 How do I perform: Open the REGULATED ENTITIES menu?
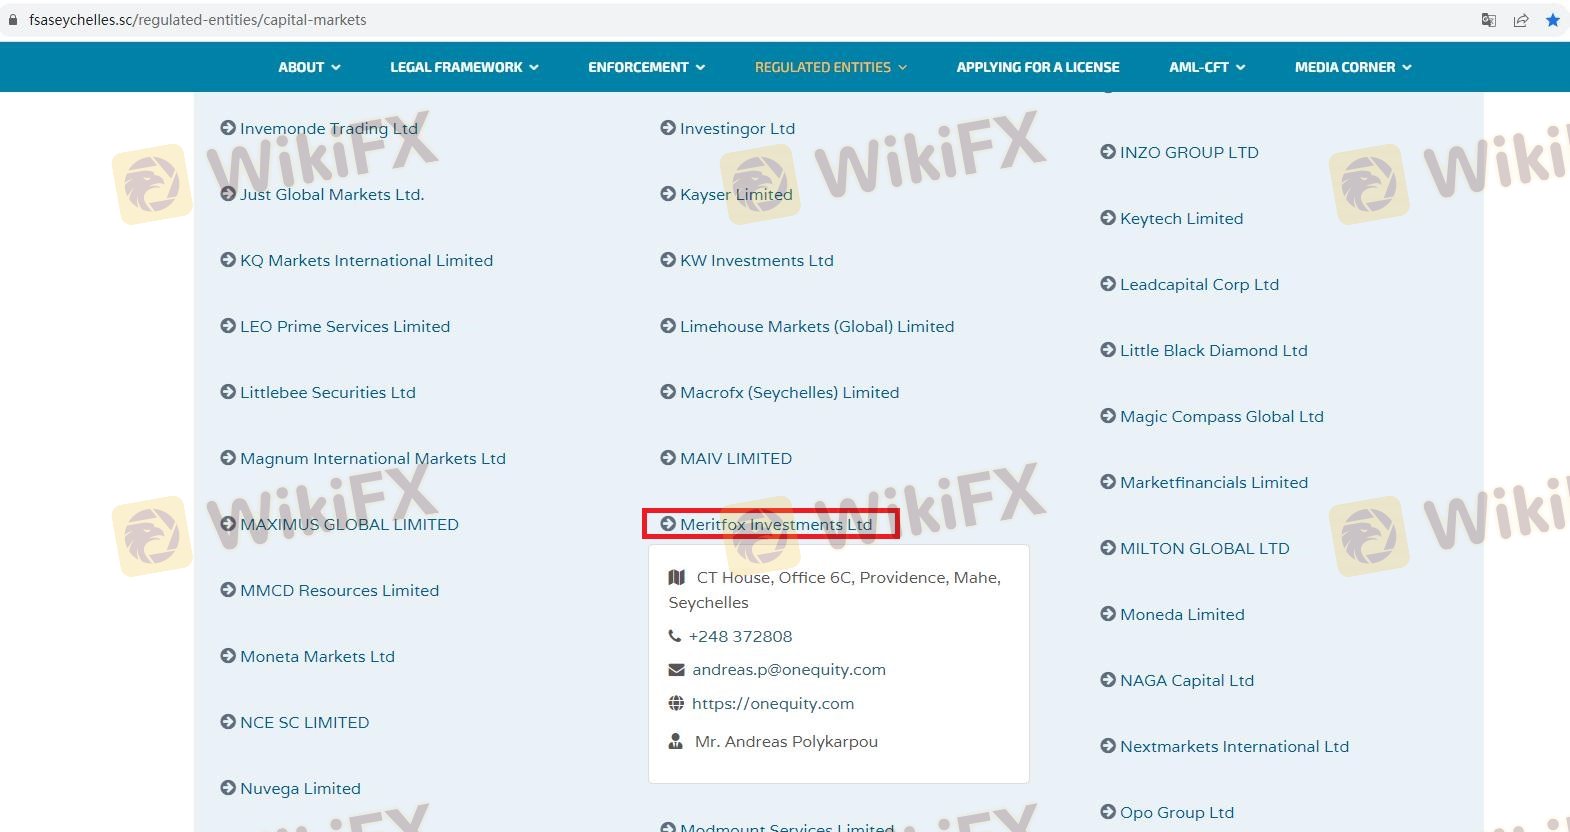pyautogui.click(x=830, y=67)
